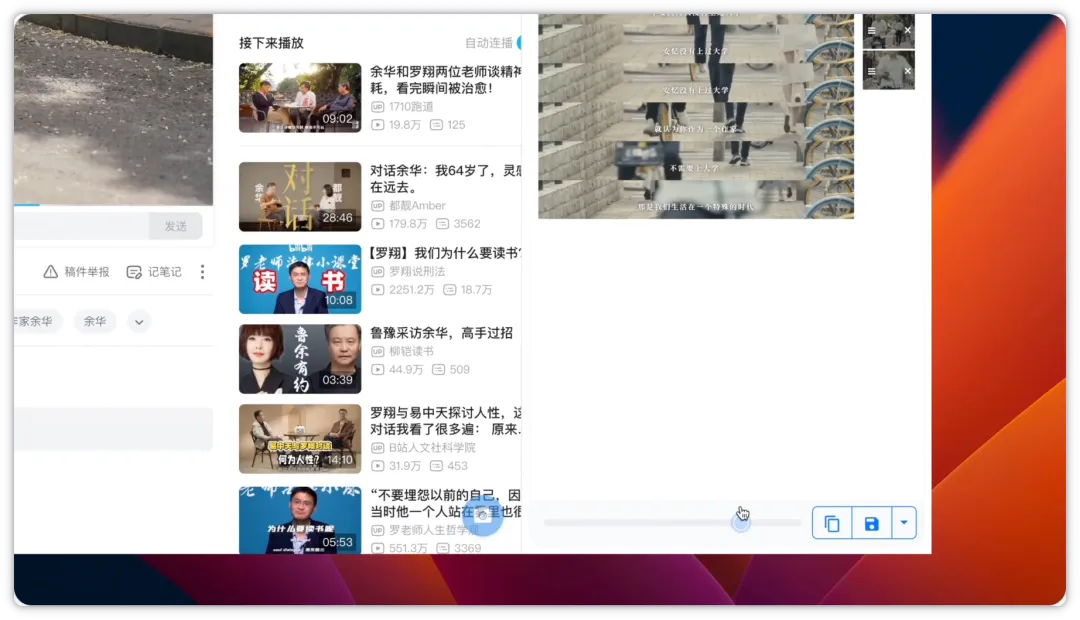Copy the stitched image to clipboard
The height and width of the screenshot is (620, 1080).
click(832, 524)
